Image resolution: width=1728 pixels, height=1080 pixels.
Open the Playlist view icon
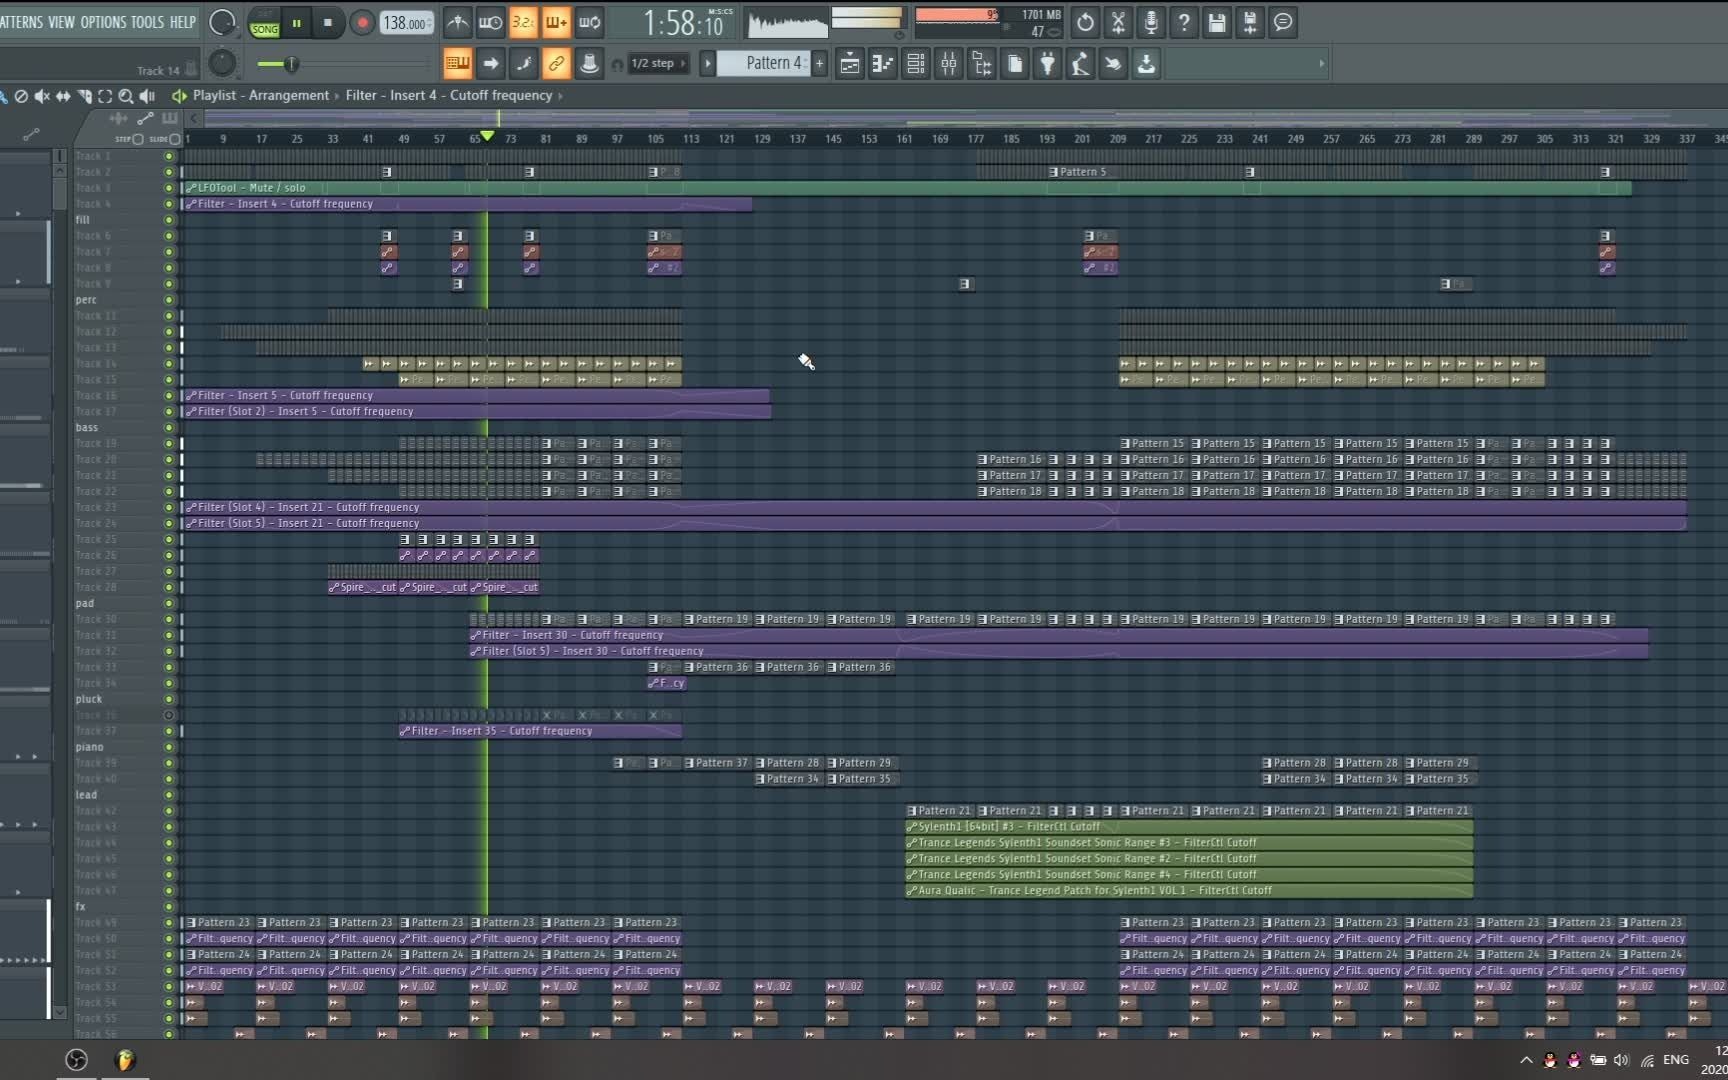[850, 64]
